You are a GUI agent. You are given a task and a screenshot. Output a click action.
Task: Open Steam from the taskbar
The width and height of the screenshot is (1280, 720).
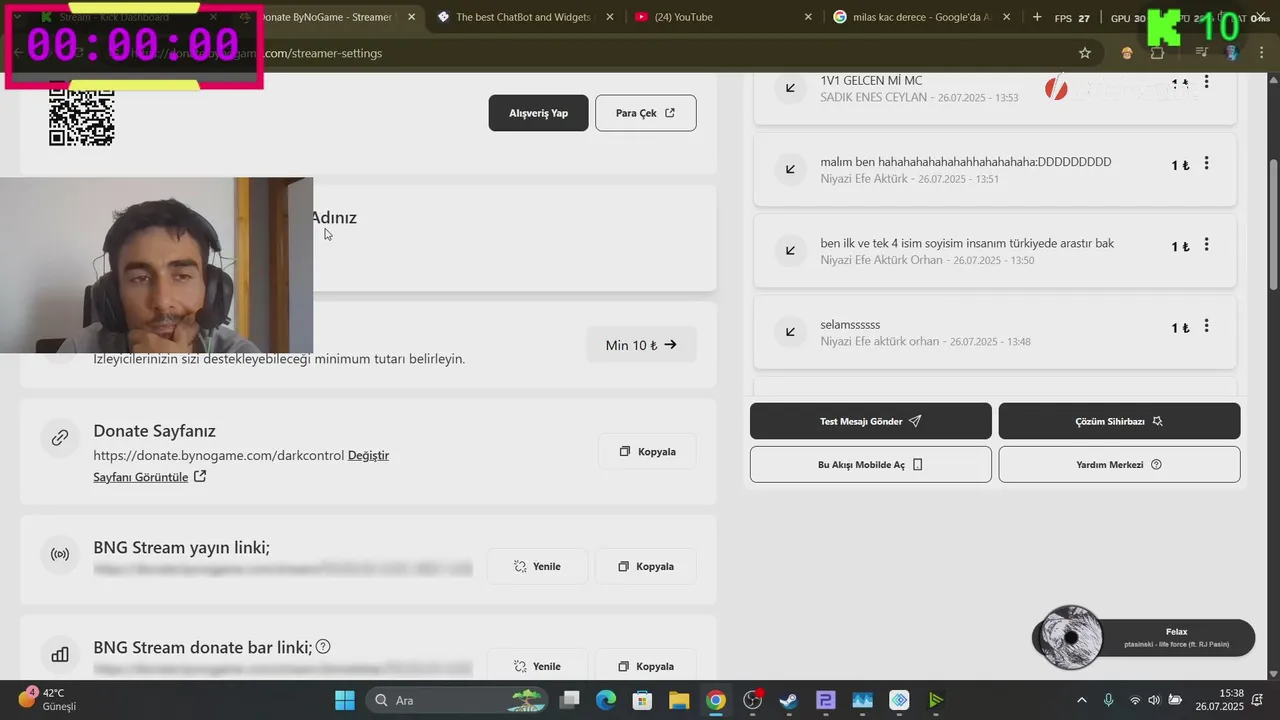click(x=789, y=700)
